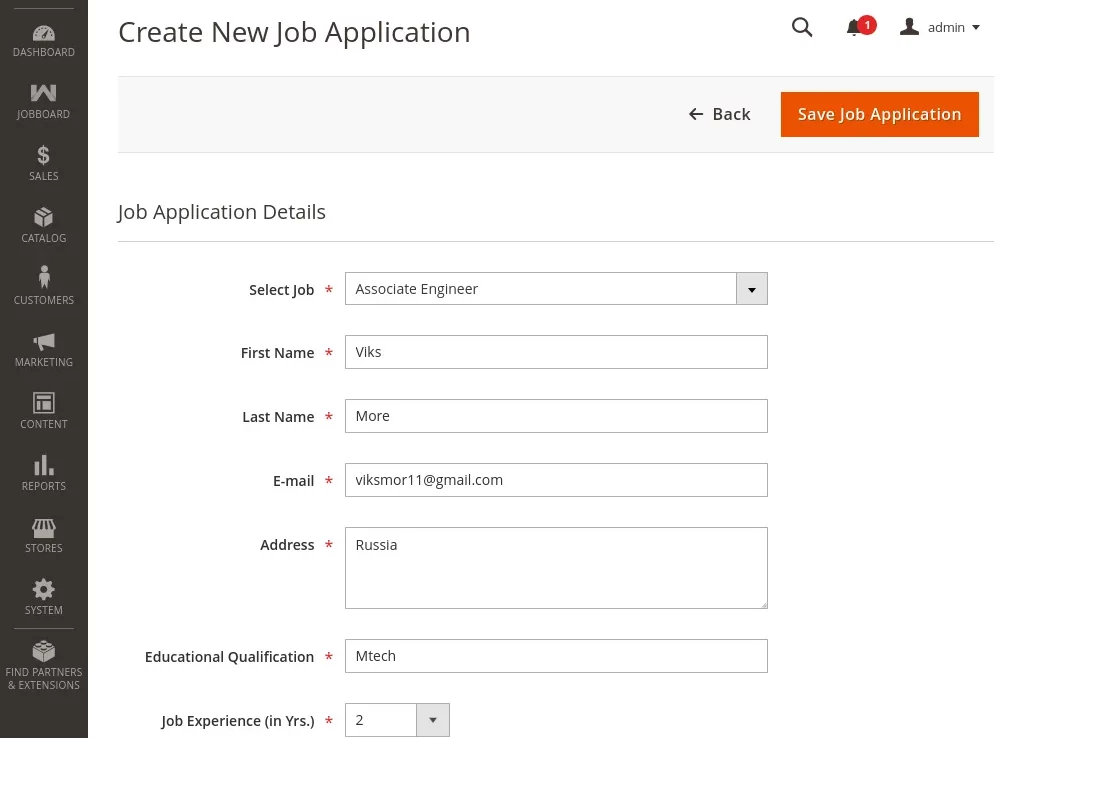Open the admin account menu

[x=940, y=27]
